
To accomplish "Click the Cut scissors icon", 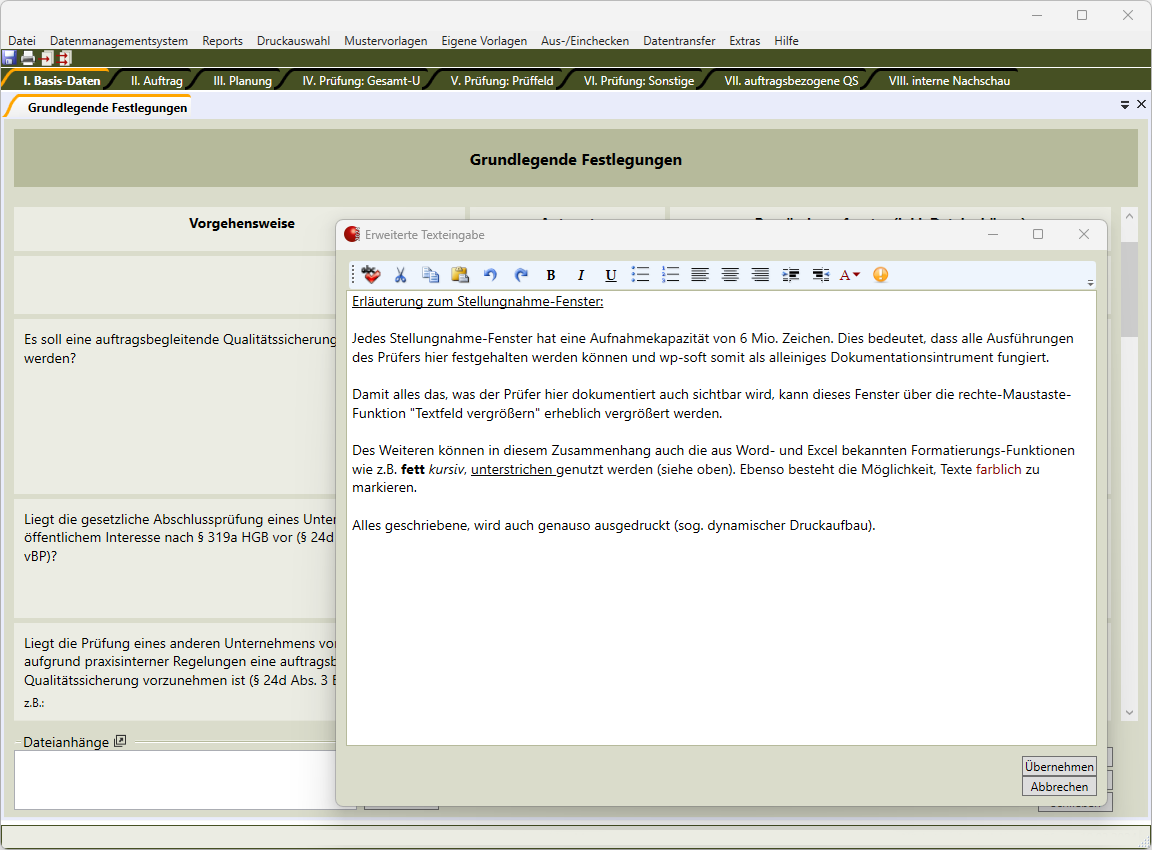I will tap(400, 275).
